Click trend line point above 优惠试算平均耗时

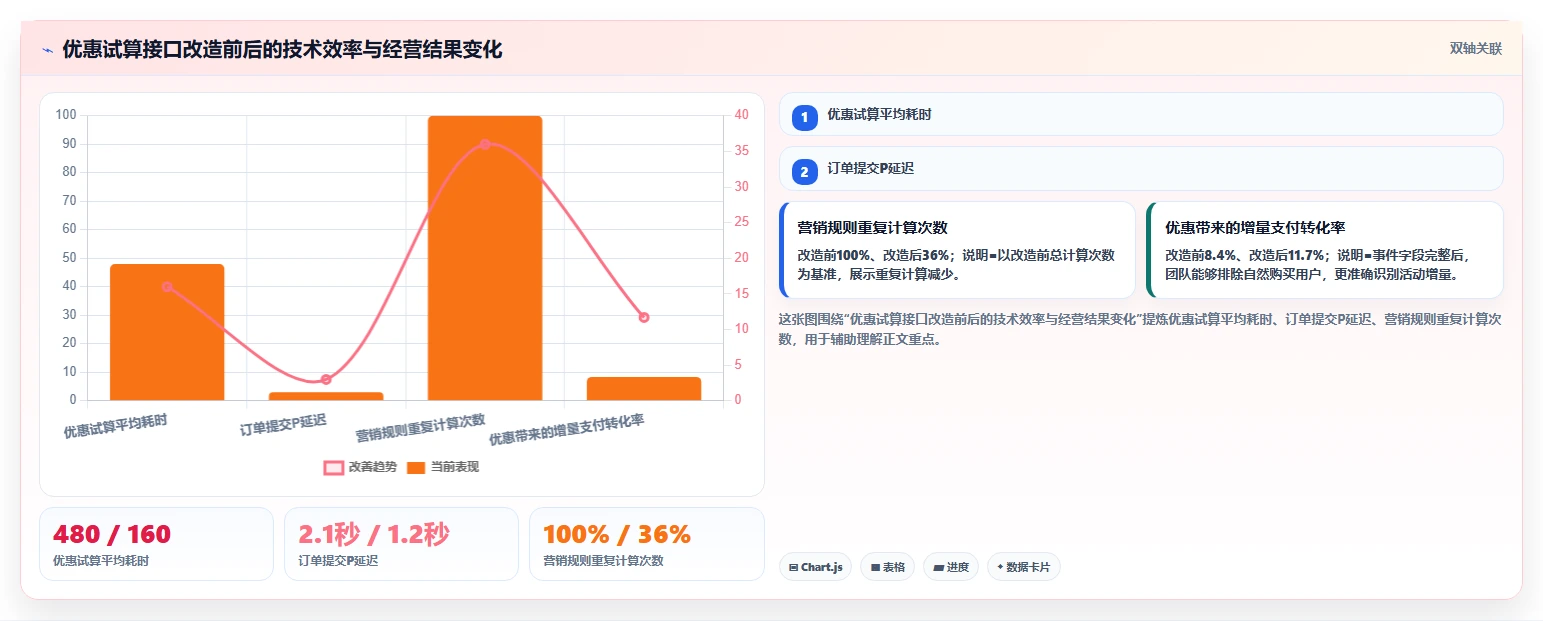167,287
